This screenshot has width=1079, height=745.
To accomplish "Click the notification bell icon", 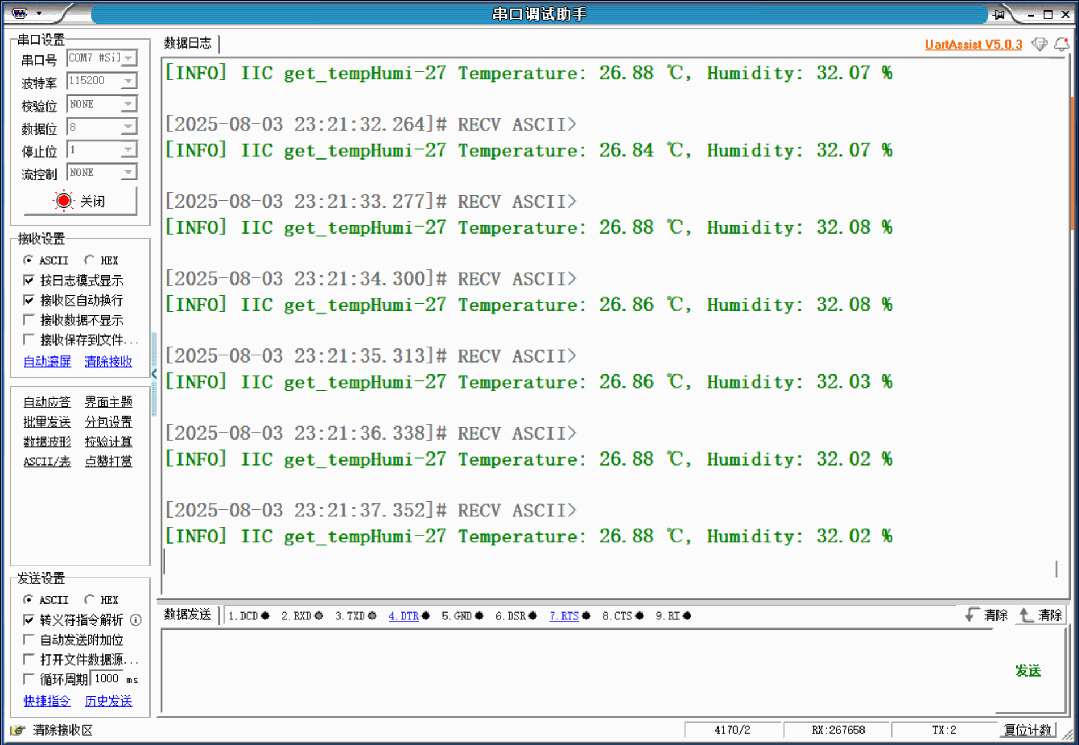I will coord(1061,45).
